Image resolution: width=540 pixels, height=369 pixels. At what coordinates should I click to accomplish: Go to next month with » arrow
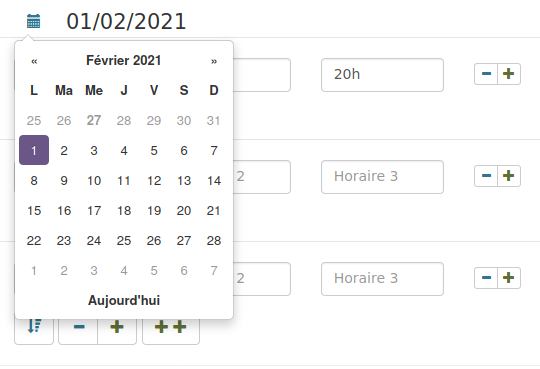[x=214, y=61]
